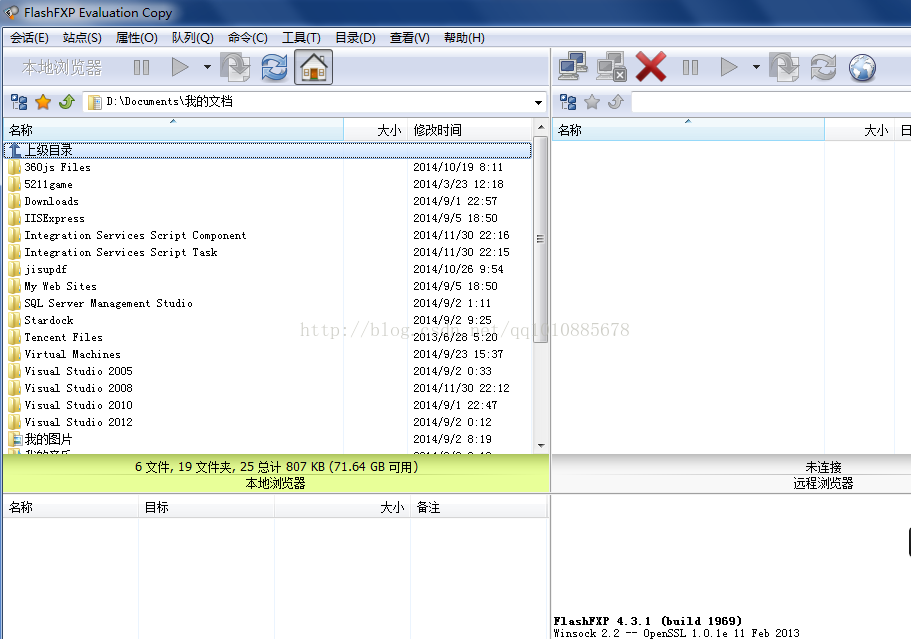Image resolution: width=911 pixels, height=639 pixels.
Task: Open dropdown arrow next to local play button
Action: tap(207, 67)
